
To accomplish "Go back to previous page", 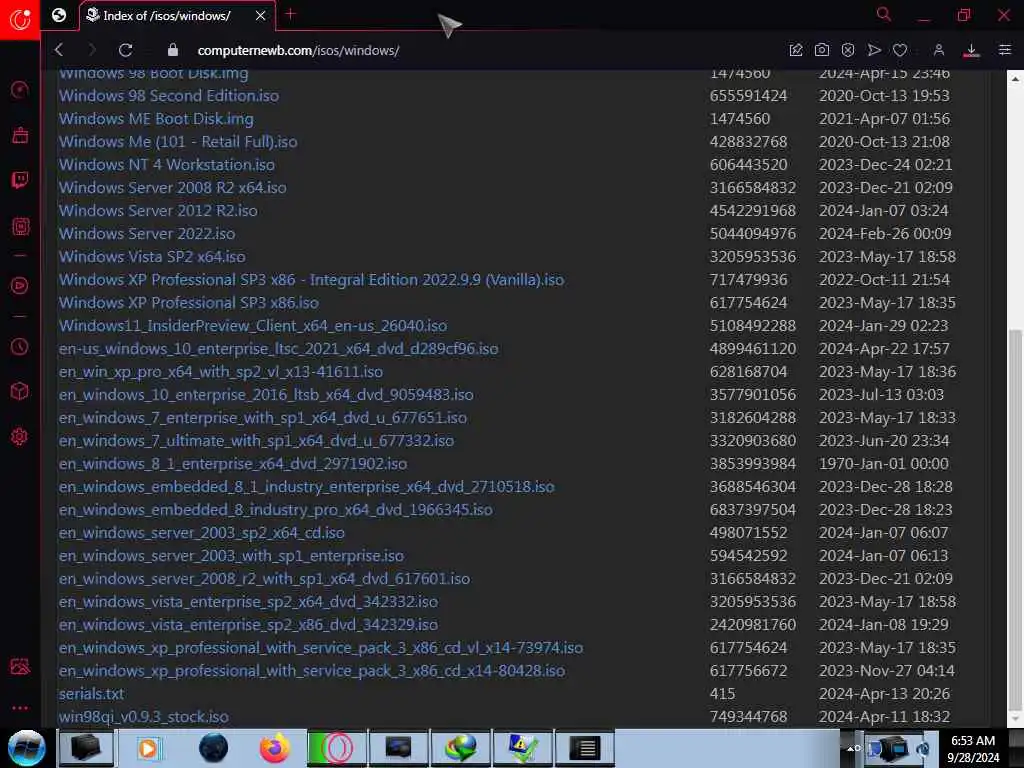I will point(59,50).
